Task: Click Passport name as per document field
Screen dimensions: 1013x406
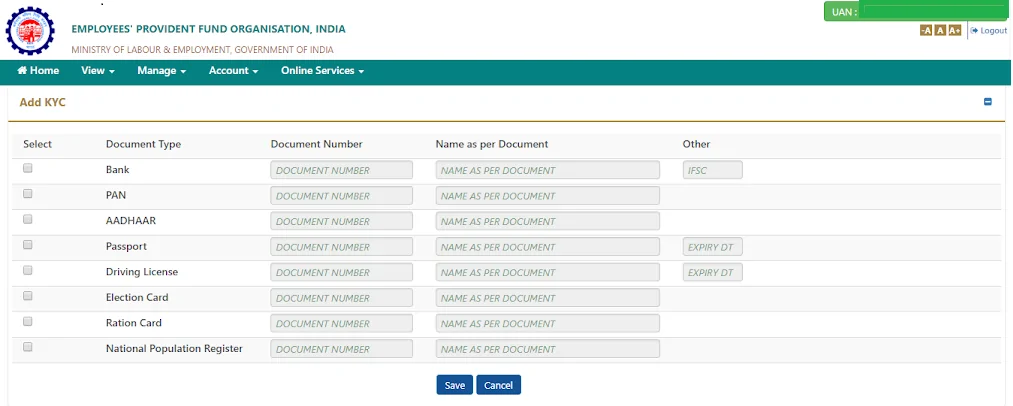Action: (x=548, y=247)
